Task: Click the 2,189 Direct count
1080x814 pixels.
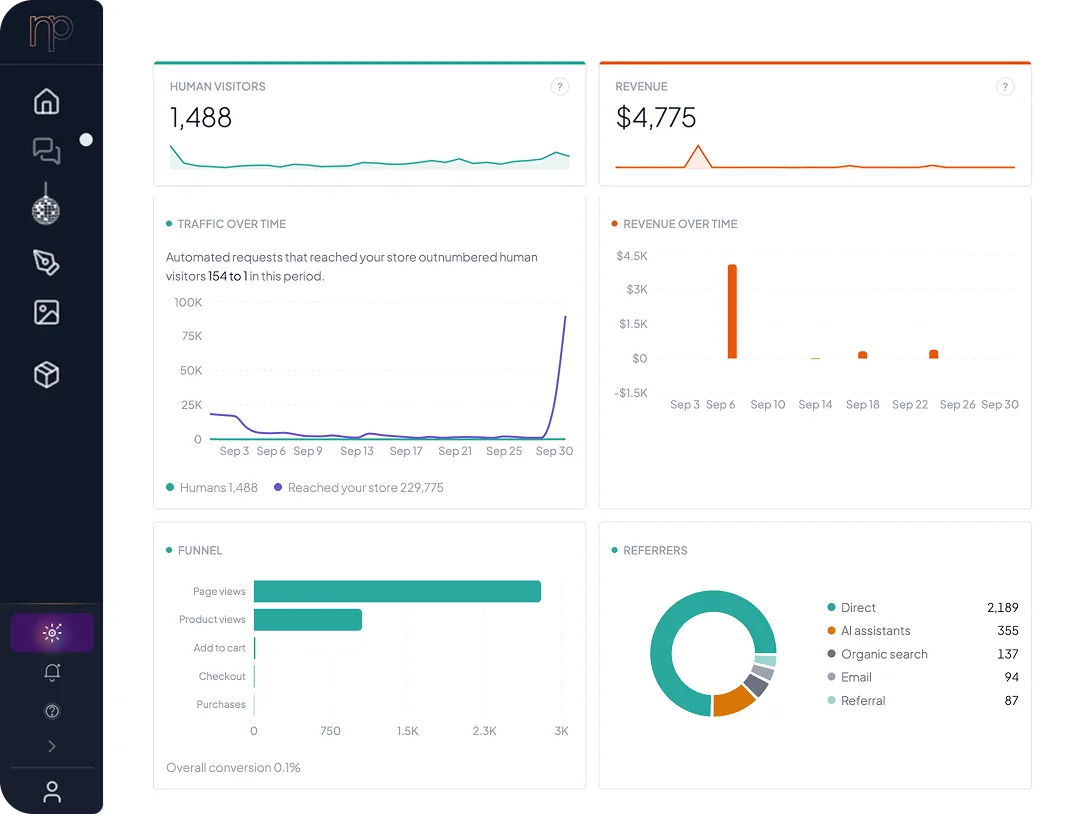Action: pos(1003,607)
